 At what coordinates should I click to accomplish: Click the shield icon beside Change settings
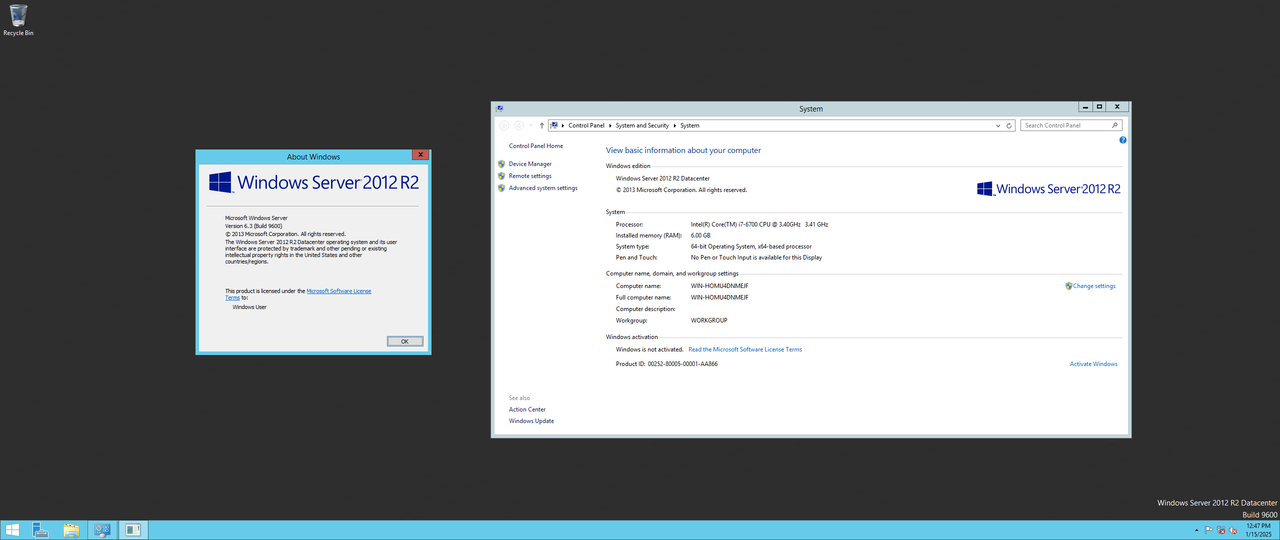(1069, 286)
